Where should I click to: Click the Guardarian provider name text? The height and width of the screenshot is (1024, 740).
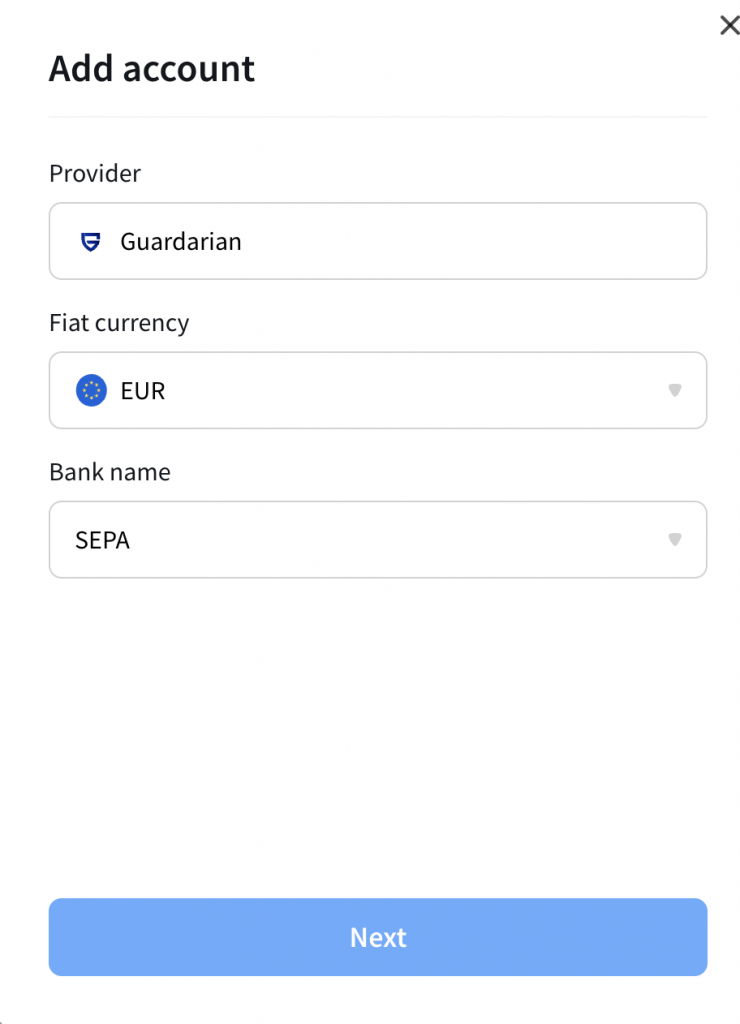coord(181,242)
